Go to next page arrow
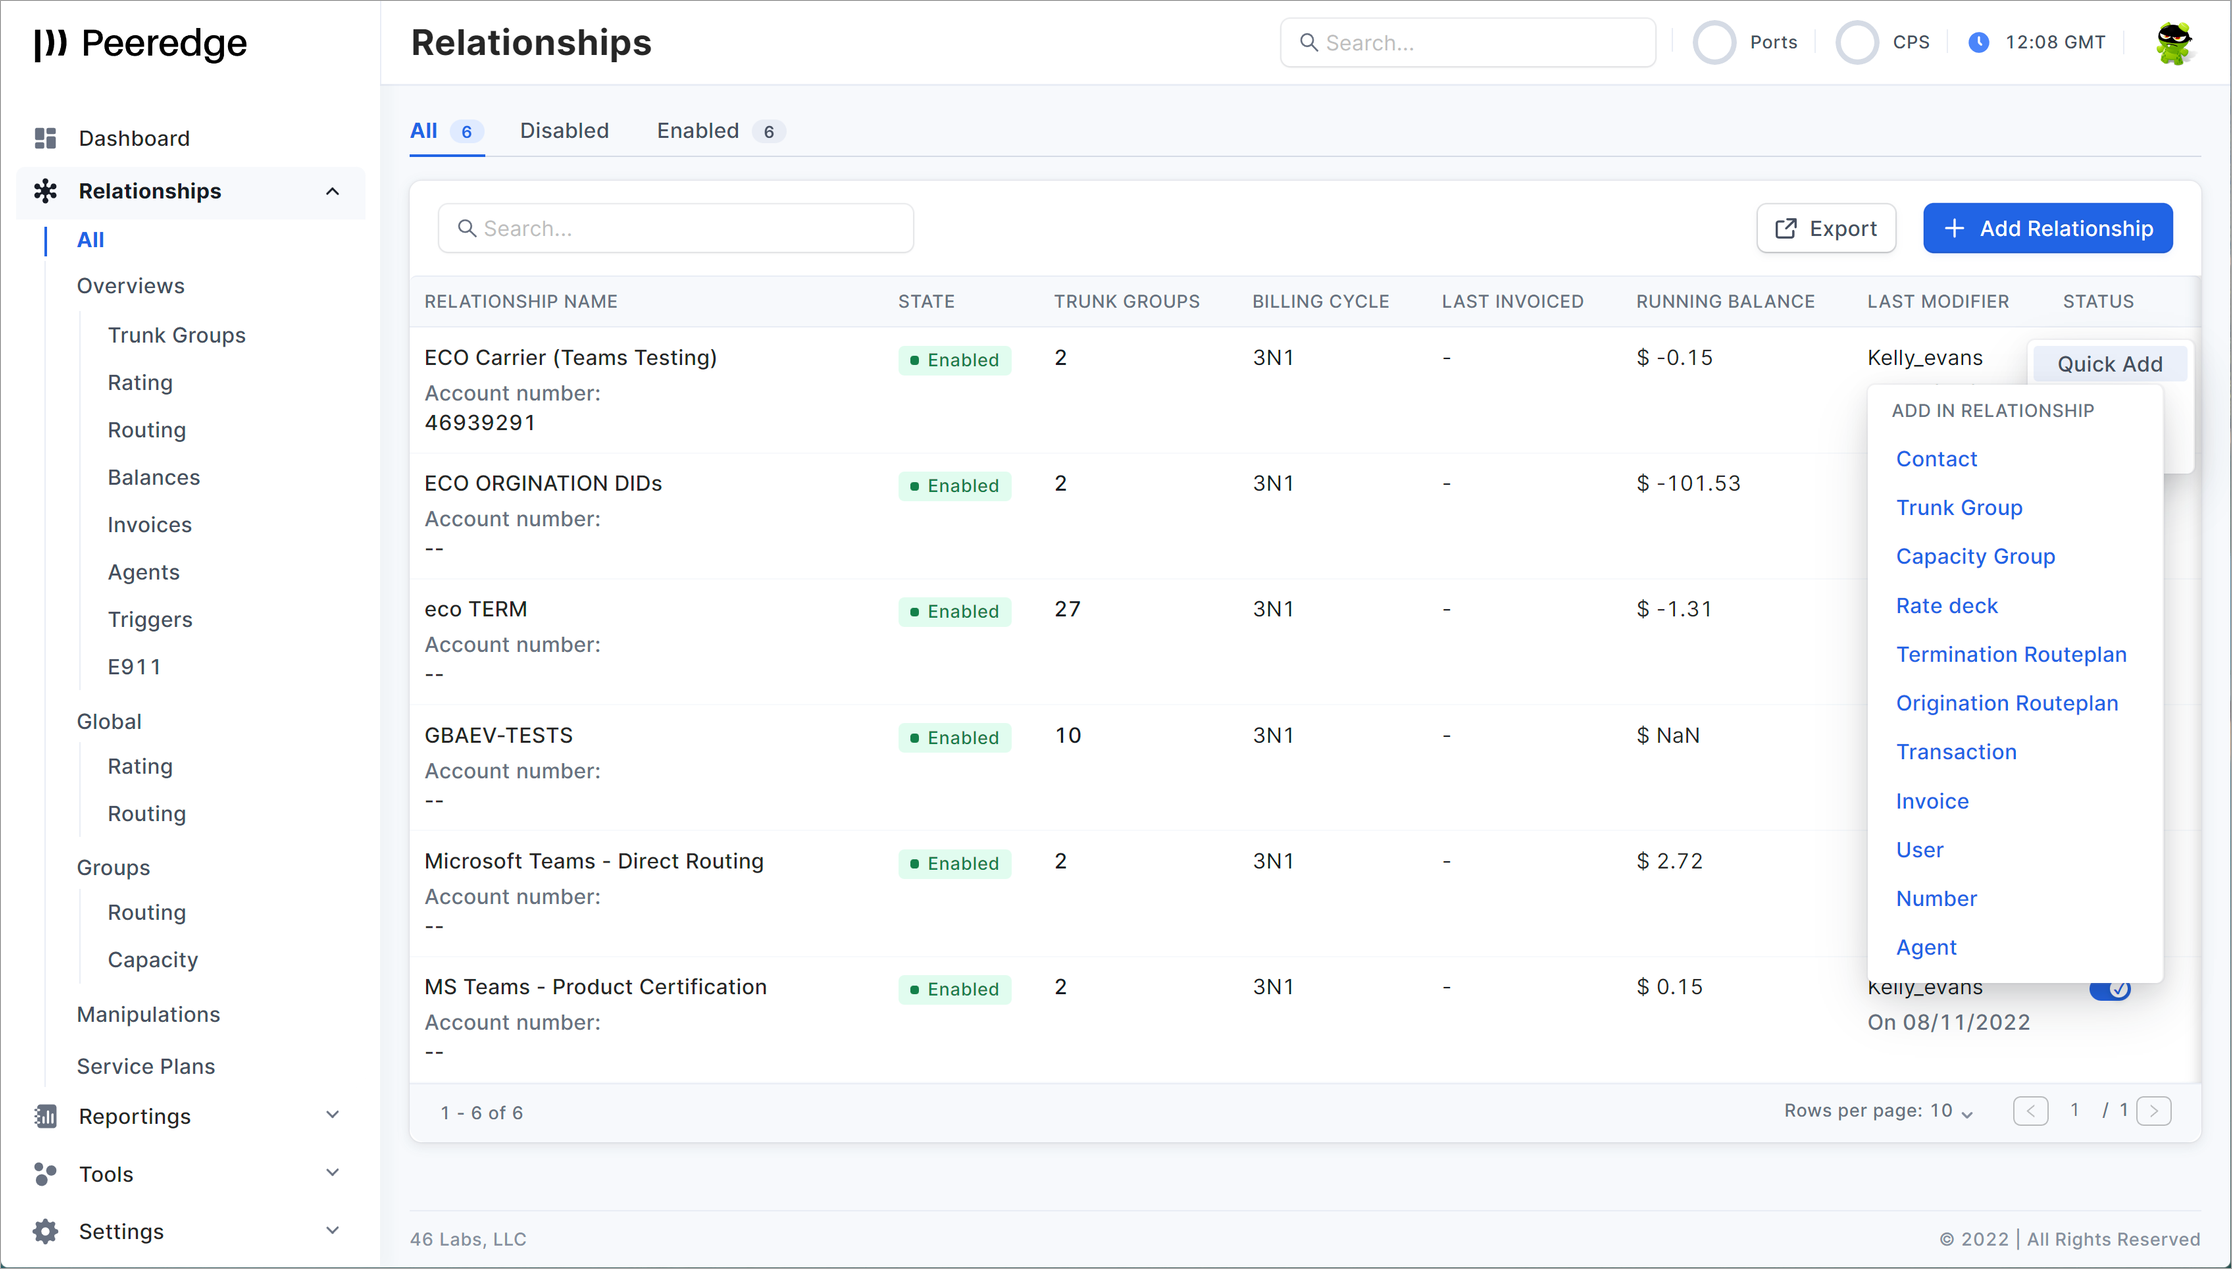Viewport: 2232px width, 1269px height. [x=2153, y=1111]
